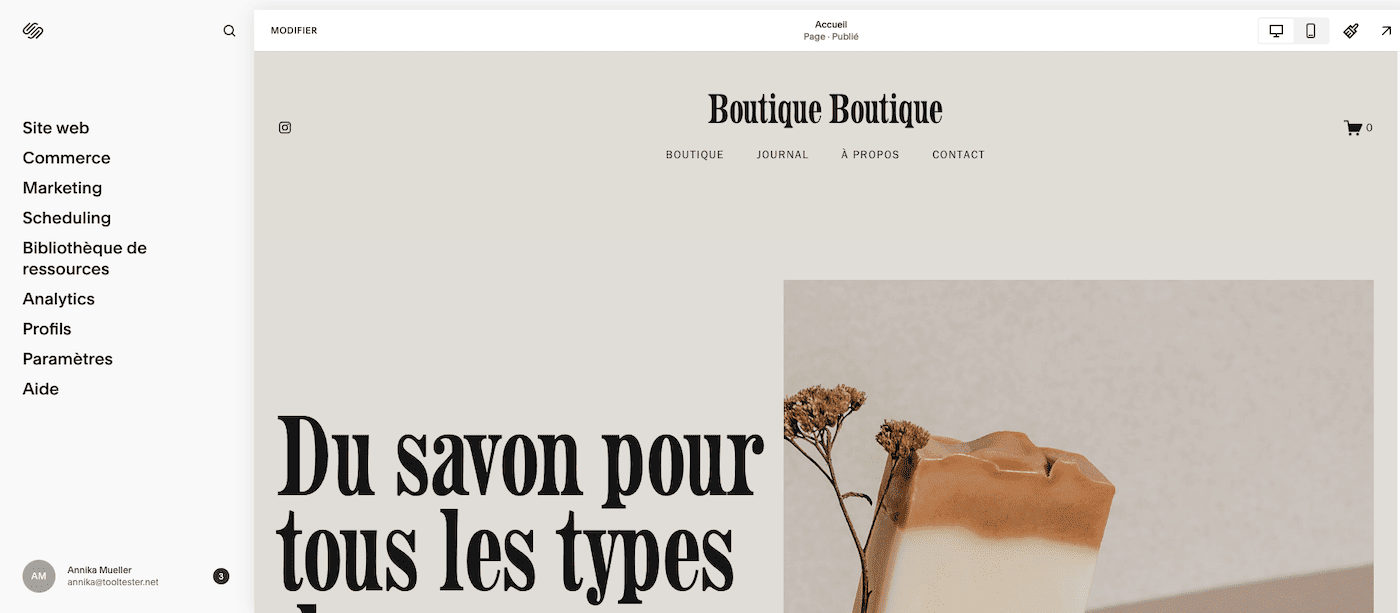Open the notifications badge showing 3
This screenshot has height=613, width=1400.
click(221, 576)
